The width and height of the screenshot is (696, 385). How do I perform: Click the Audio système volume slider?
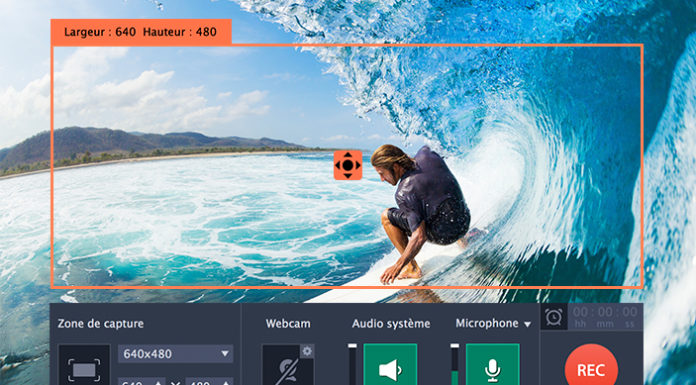pyautogui.click(x=352, y=365)
